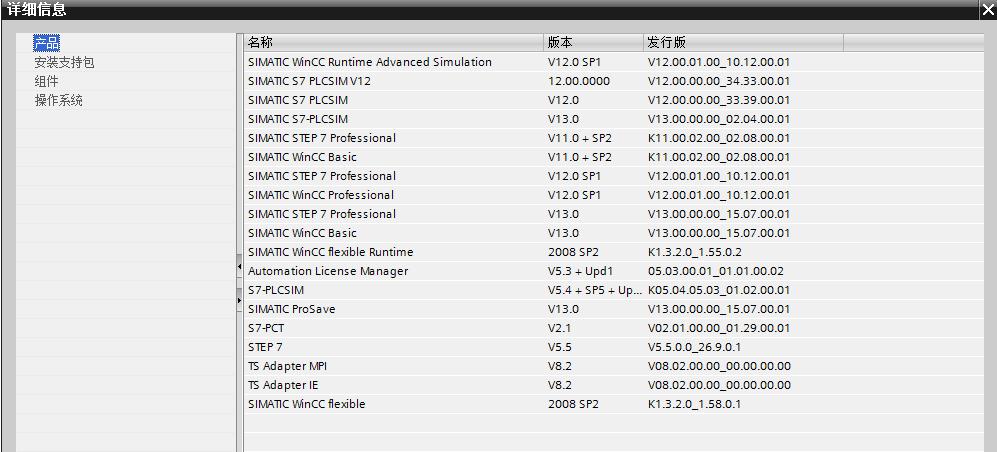
Task: Select the SIMATIC WinCC Professional row
Action: click(x=321, y=195)
